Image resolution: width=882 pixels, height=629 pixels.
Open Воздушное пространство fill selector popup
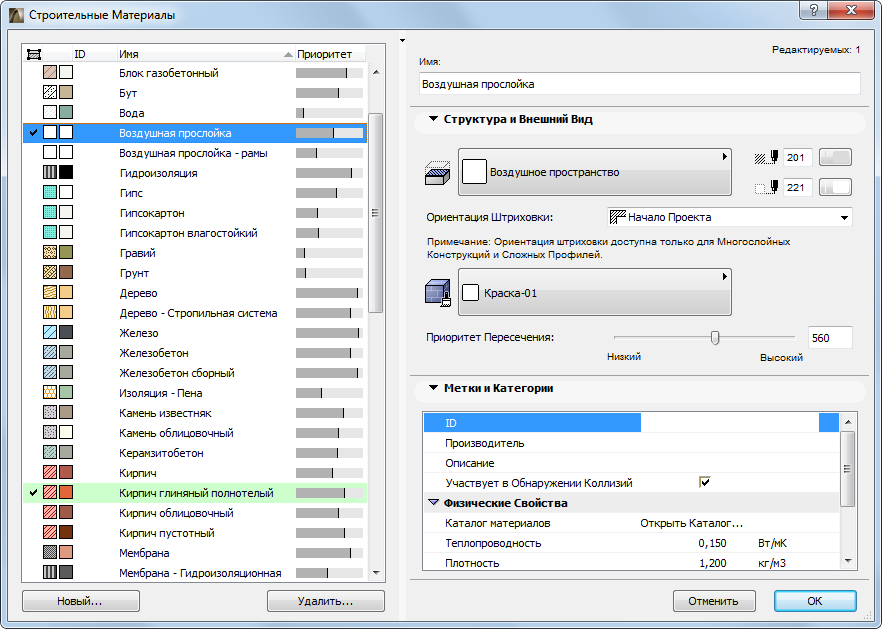click(x=595, y=172)
